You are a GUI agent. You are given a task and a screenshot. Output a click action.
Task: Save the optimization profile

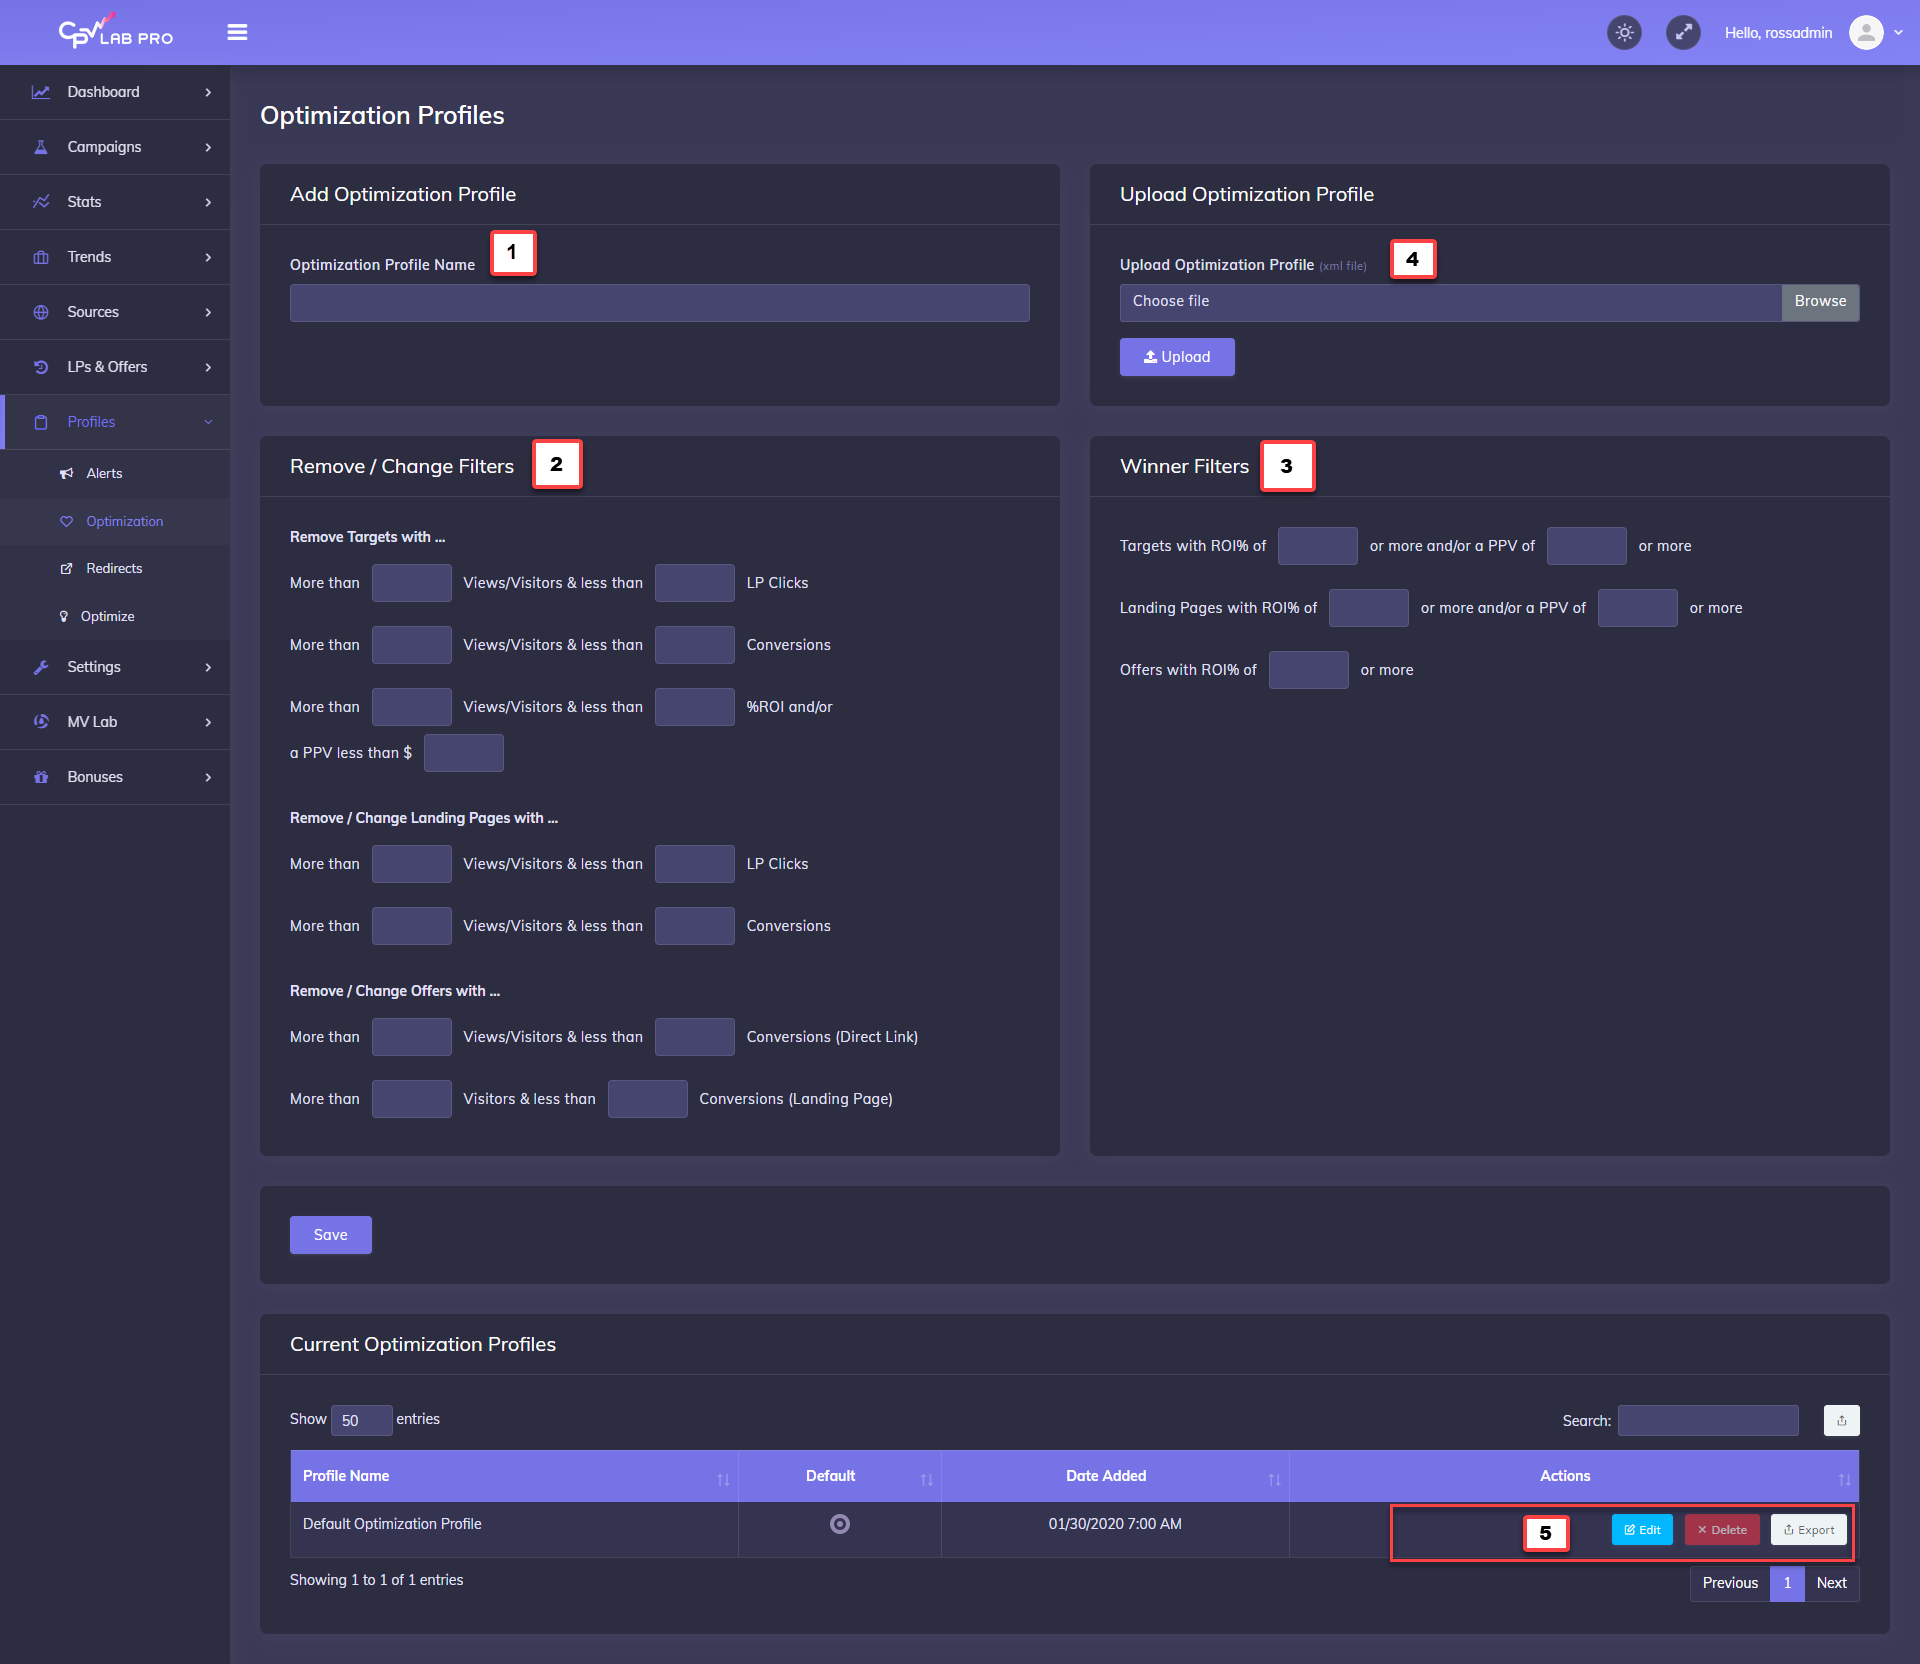click(x=330, y=1234)
